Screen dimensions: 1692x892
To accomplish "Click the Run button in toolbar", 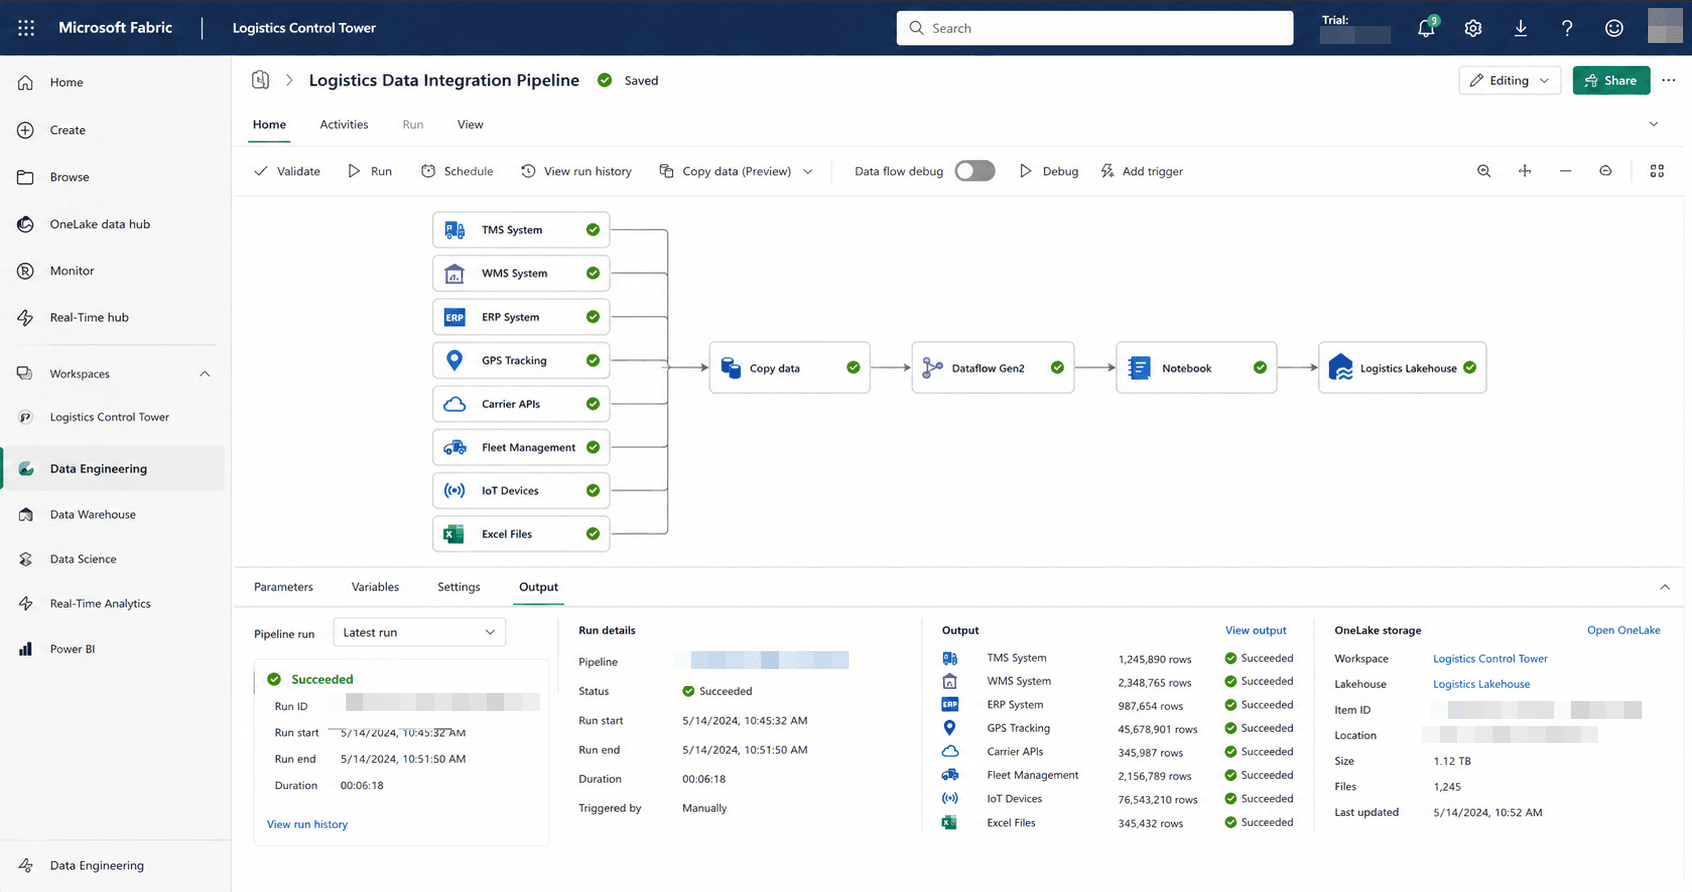I will click(369, 171).
